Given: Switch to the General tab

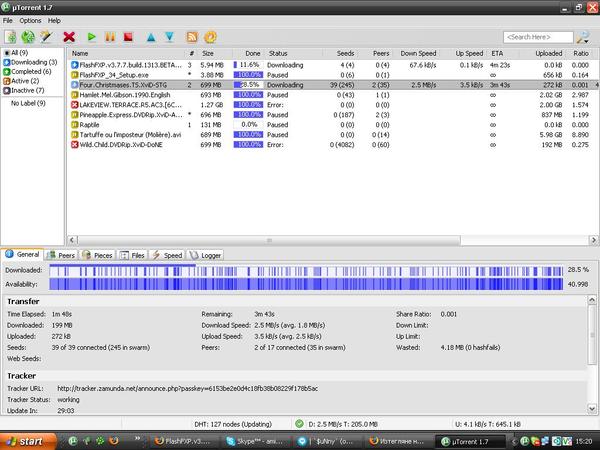Looking at the screenshot, I should [x=23, y=254].
